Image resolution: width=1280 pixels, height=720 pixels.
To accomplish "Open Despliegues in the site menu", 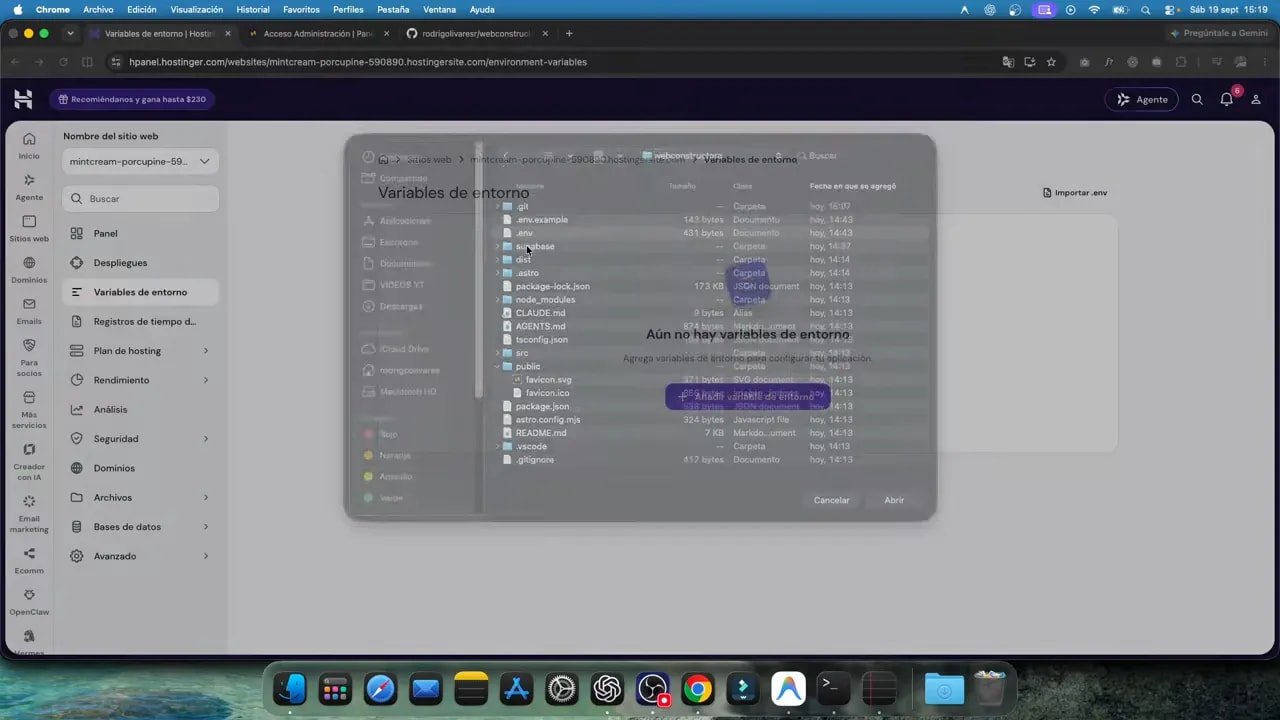I will (141, 263).
